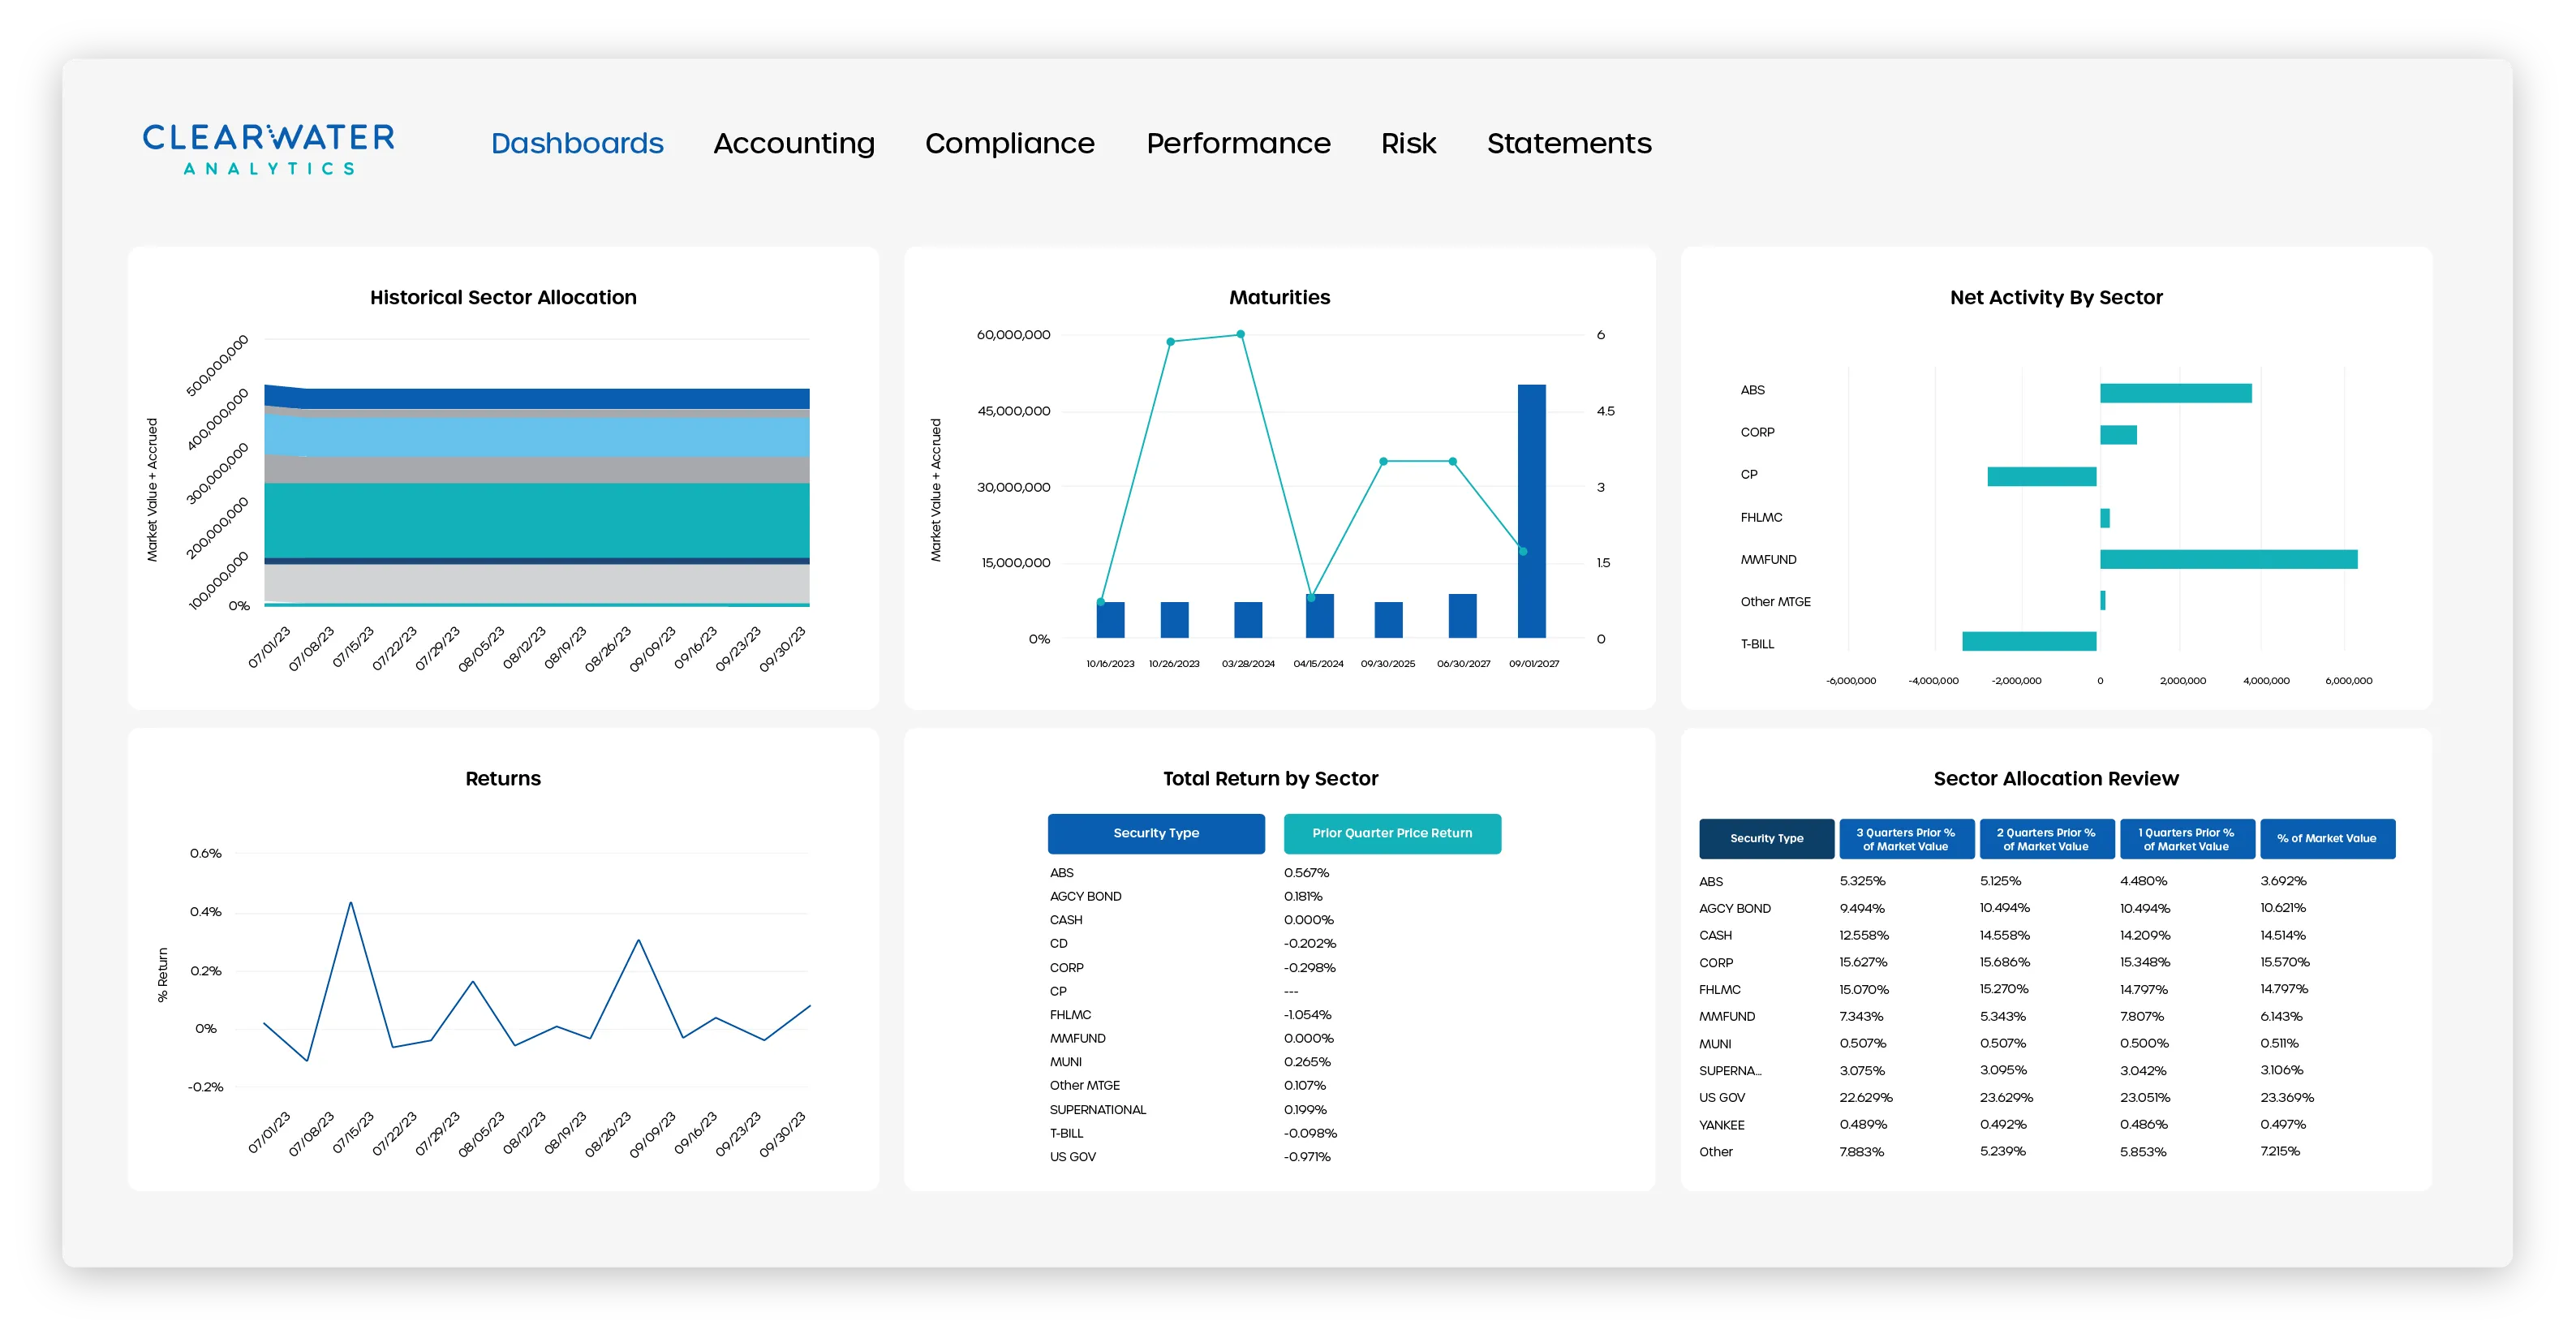
Task: Open the Compliance section
Action: point(1010,143)
